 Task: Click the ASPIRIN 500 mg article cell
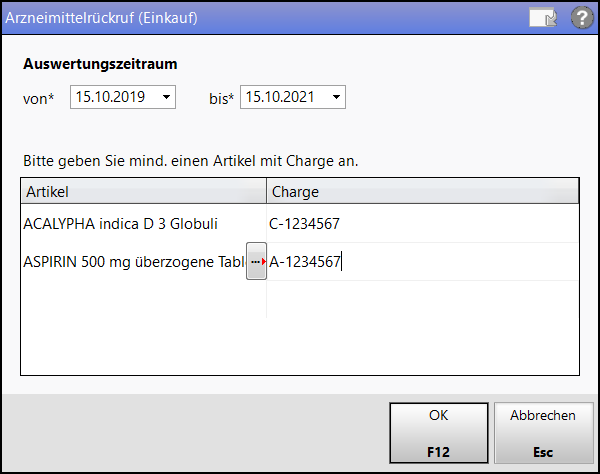134,262
